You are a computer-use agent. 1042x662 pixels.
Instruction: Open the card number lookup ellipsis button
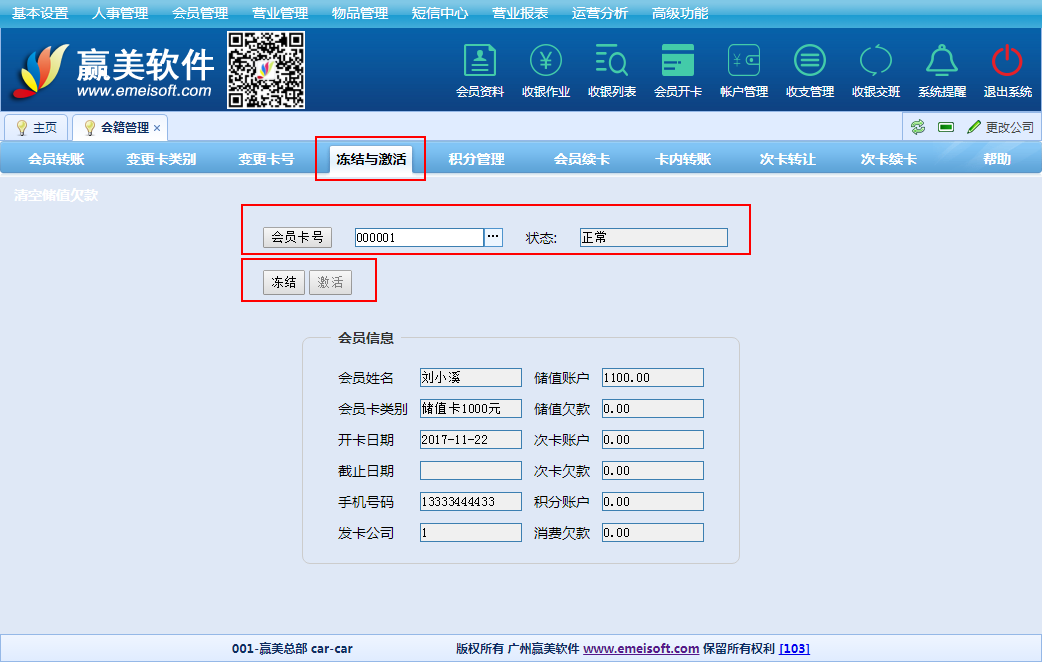(x=493, y=237)
